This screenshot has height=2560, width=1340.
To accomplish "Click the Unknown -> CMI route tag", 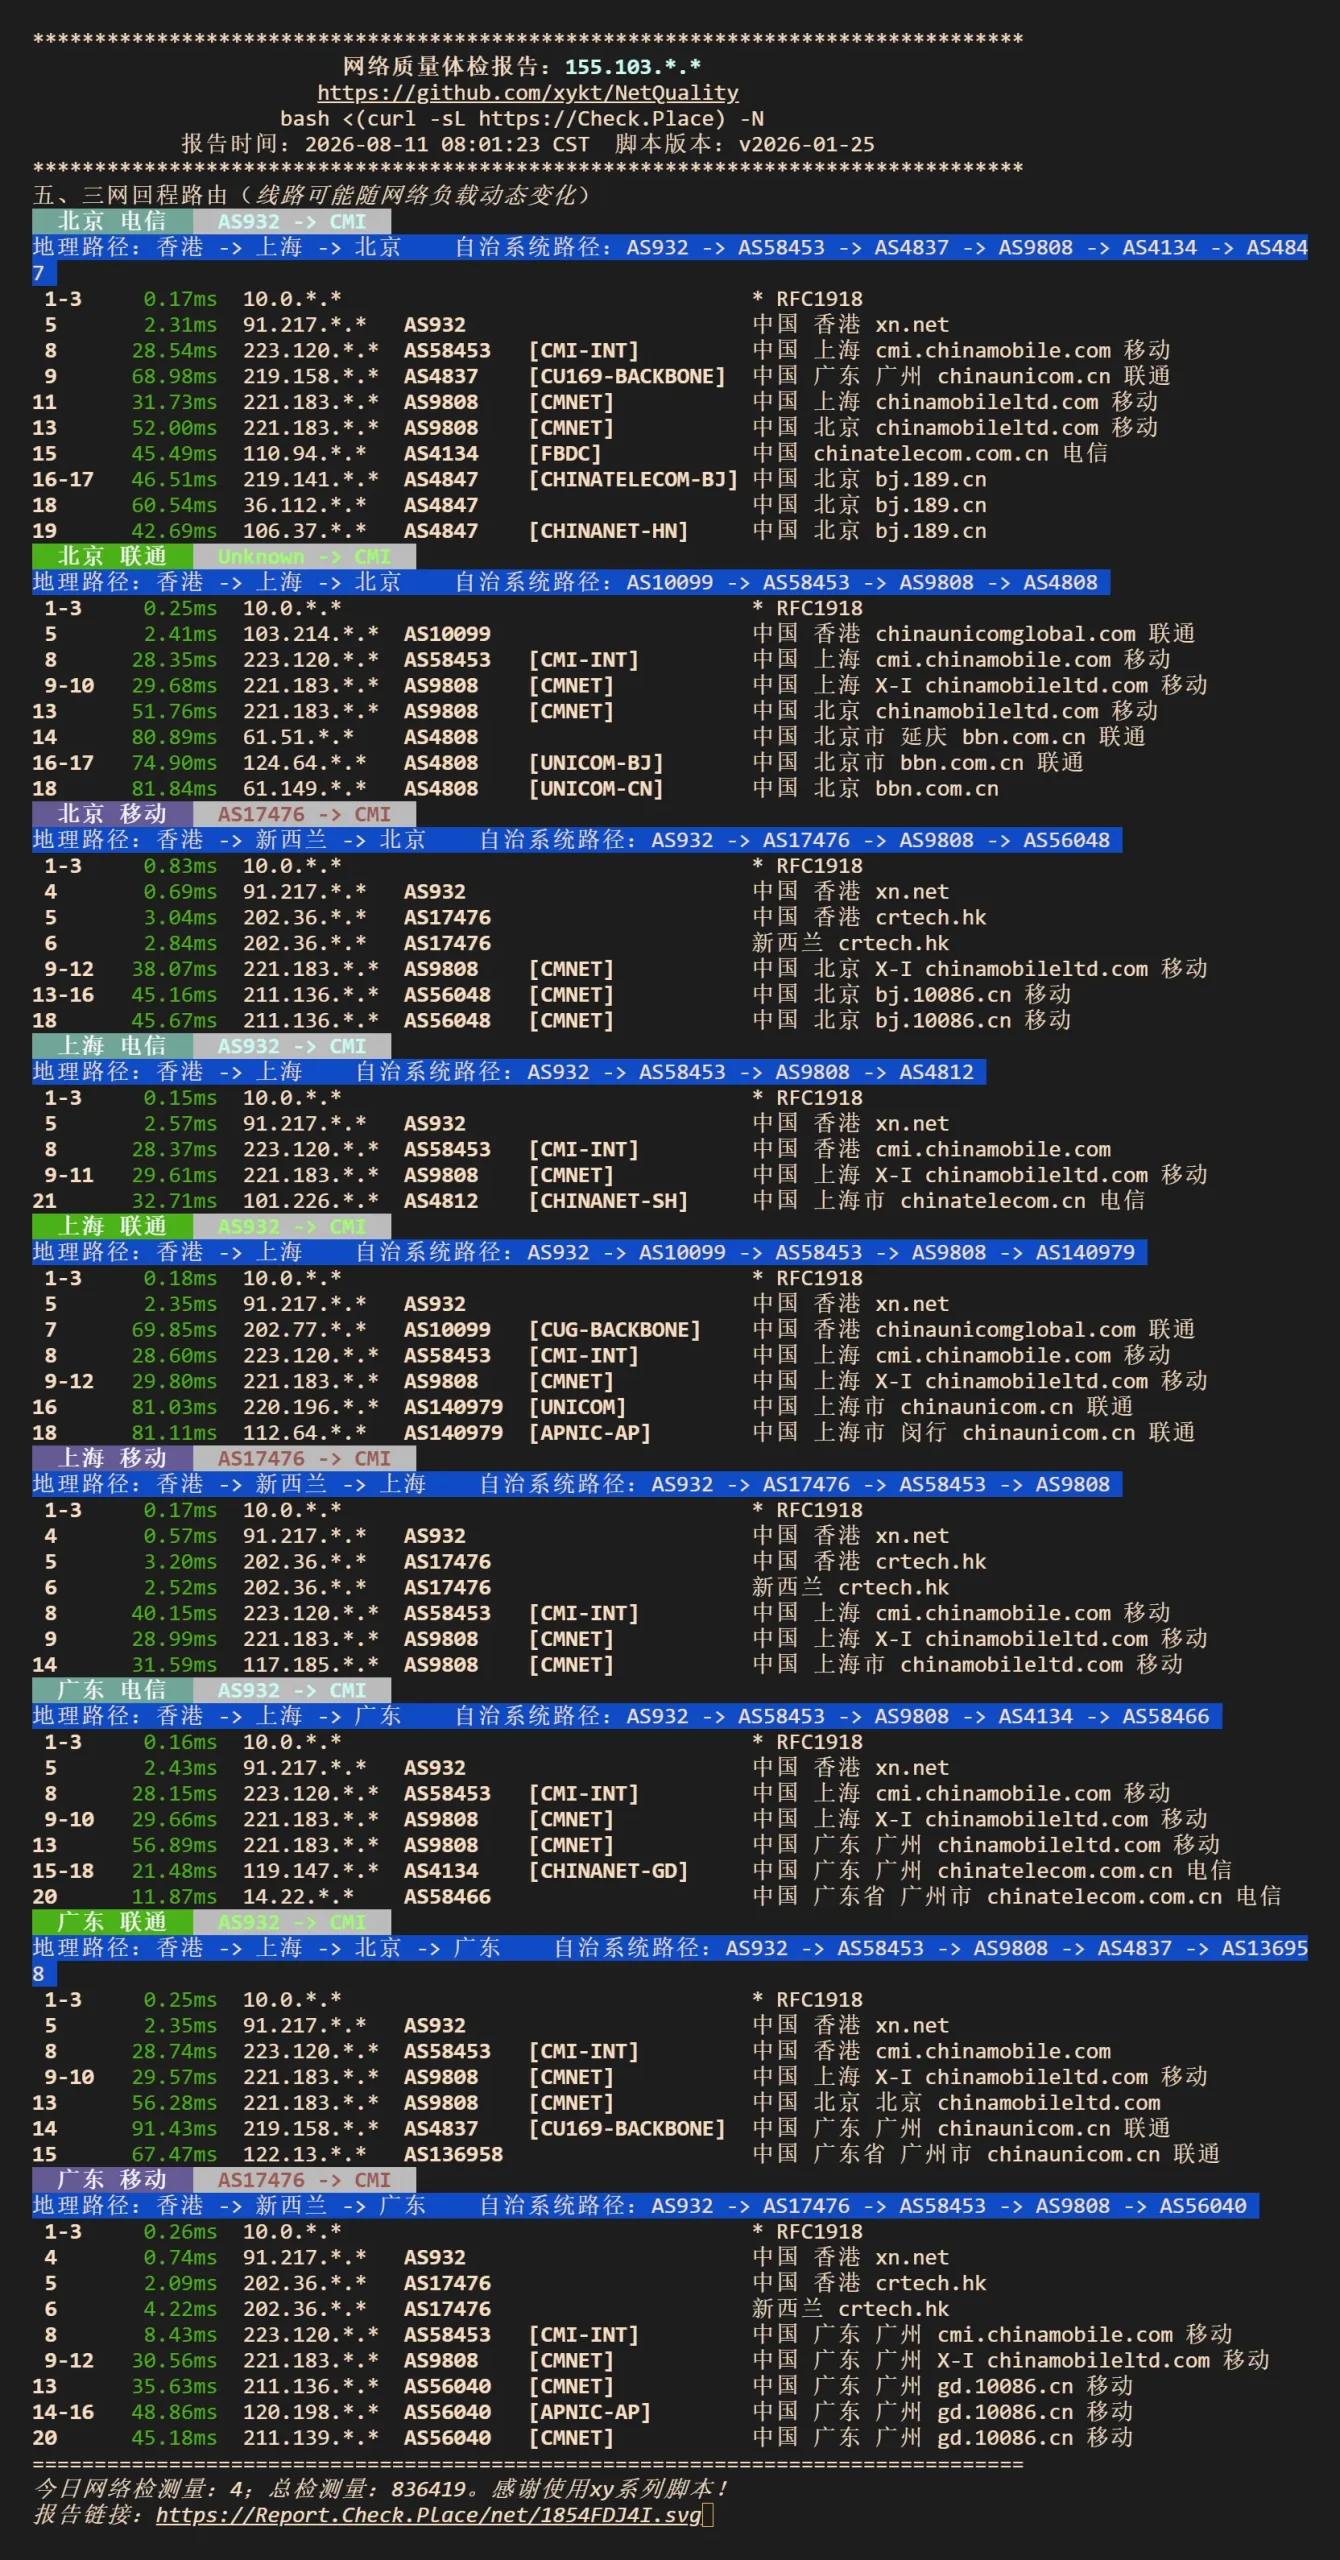I will 304,556.
